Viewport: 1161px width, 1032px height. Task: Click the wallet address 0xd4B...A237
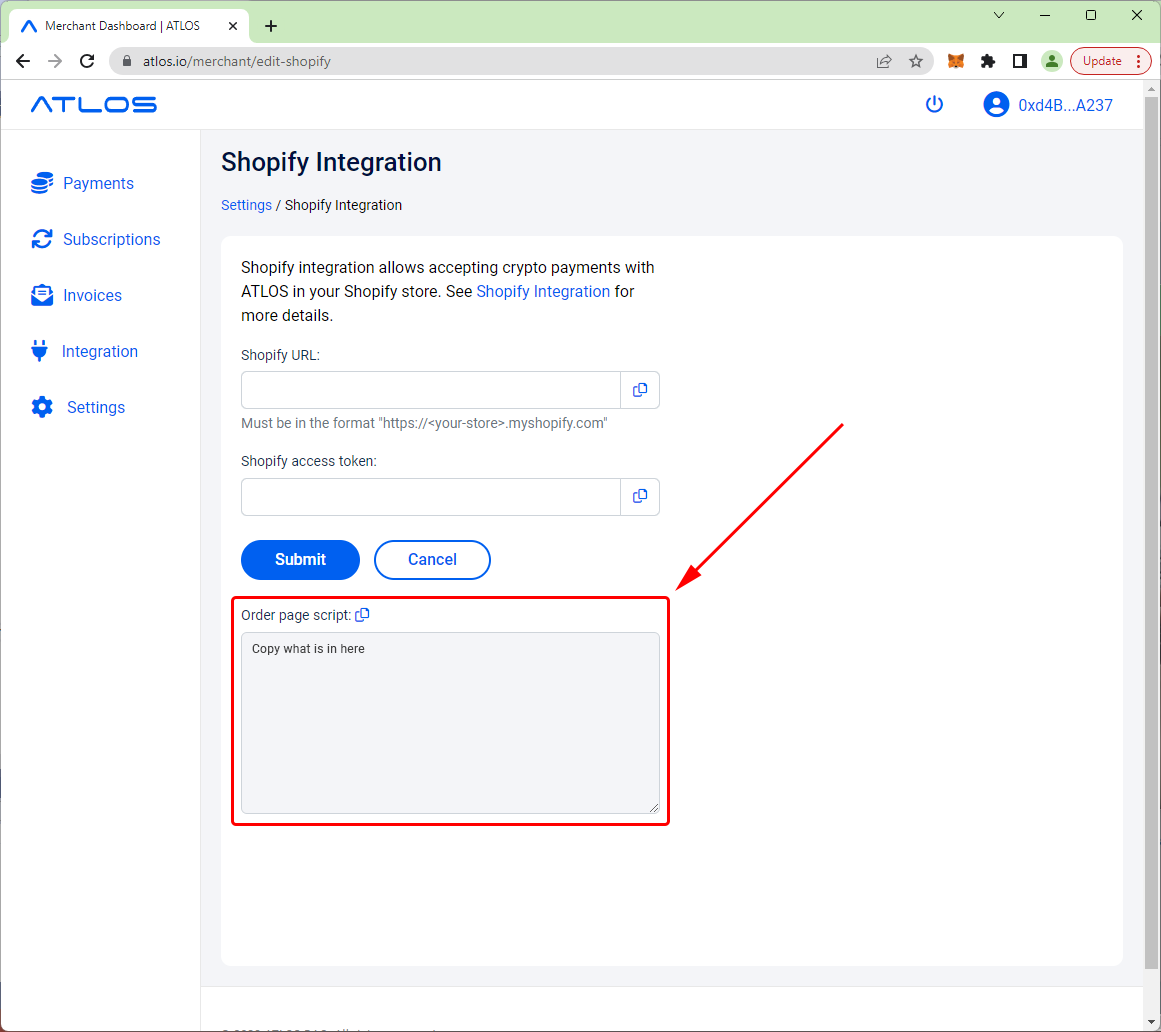(x=1065, y=105)
